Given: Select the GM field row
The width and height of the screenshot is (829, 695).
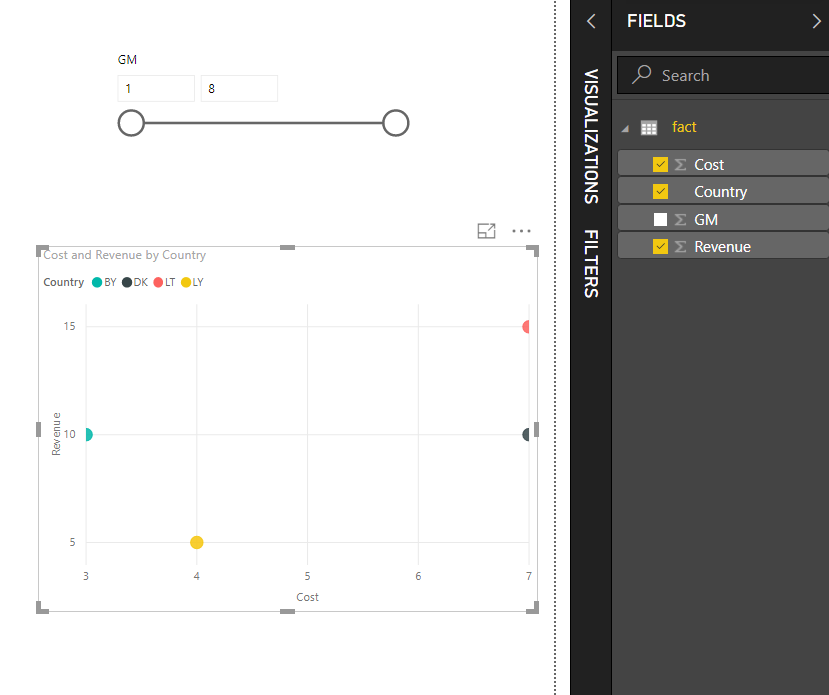Looking at the screenshot, I should coord(723,219).
